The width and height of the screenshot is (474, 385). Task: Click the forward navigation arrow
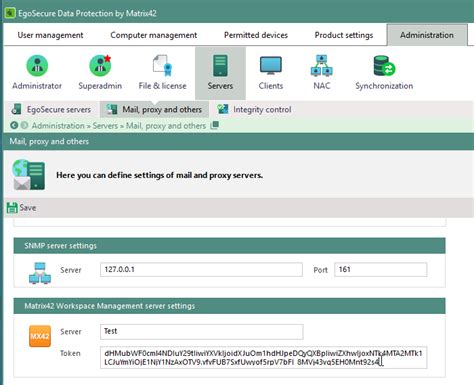(x=24, y=126)
